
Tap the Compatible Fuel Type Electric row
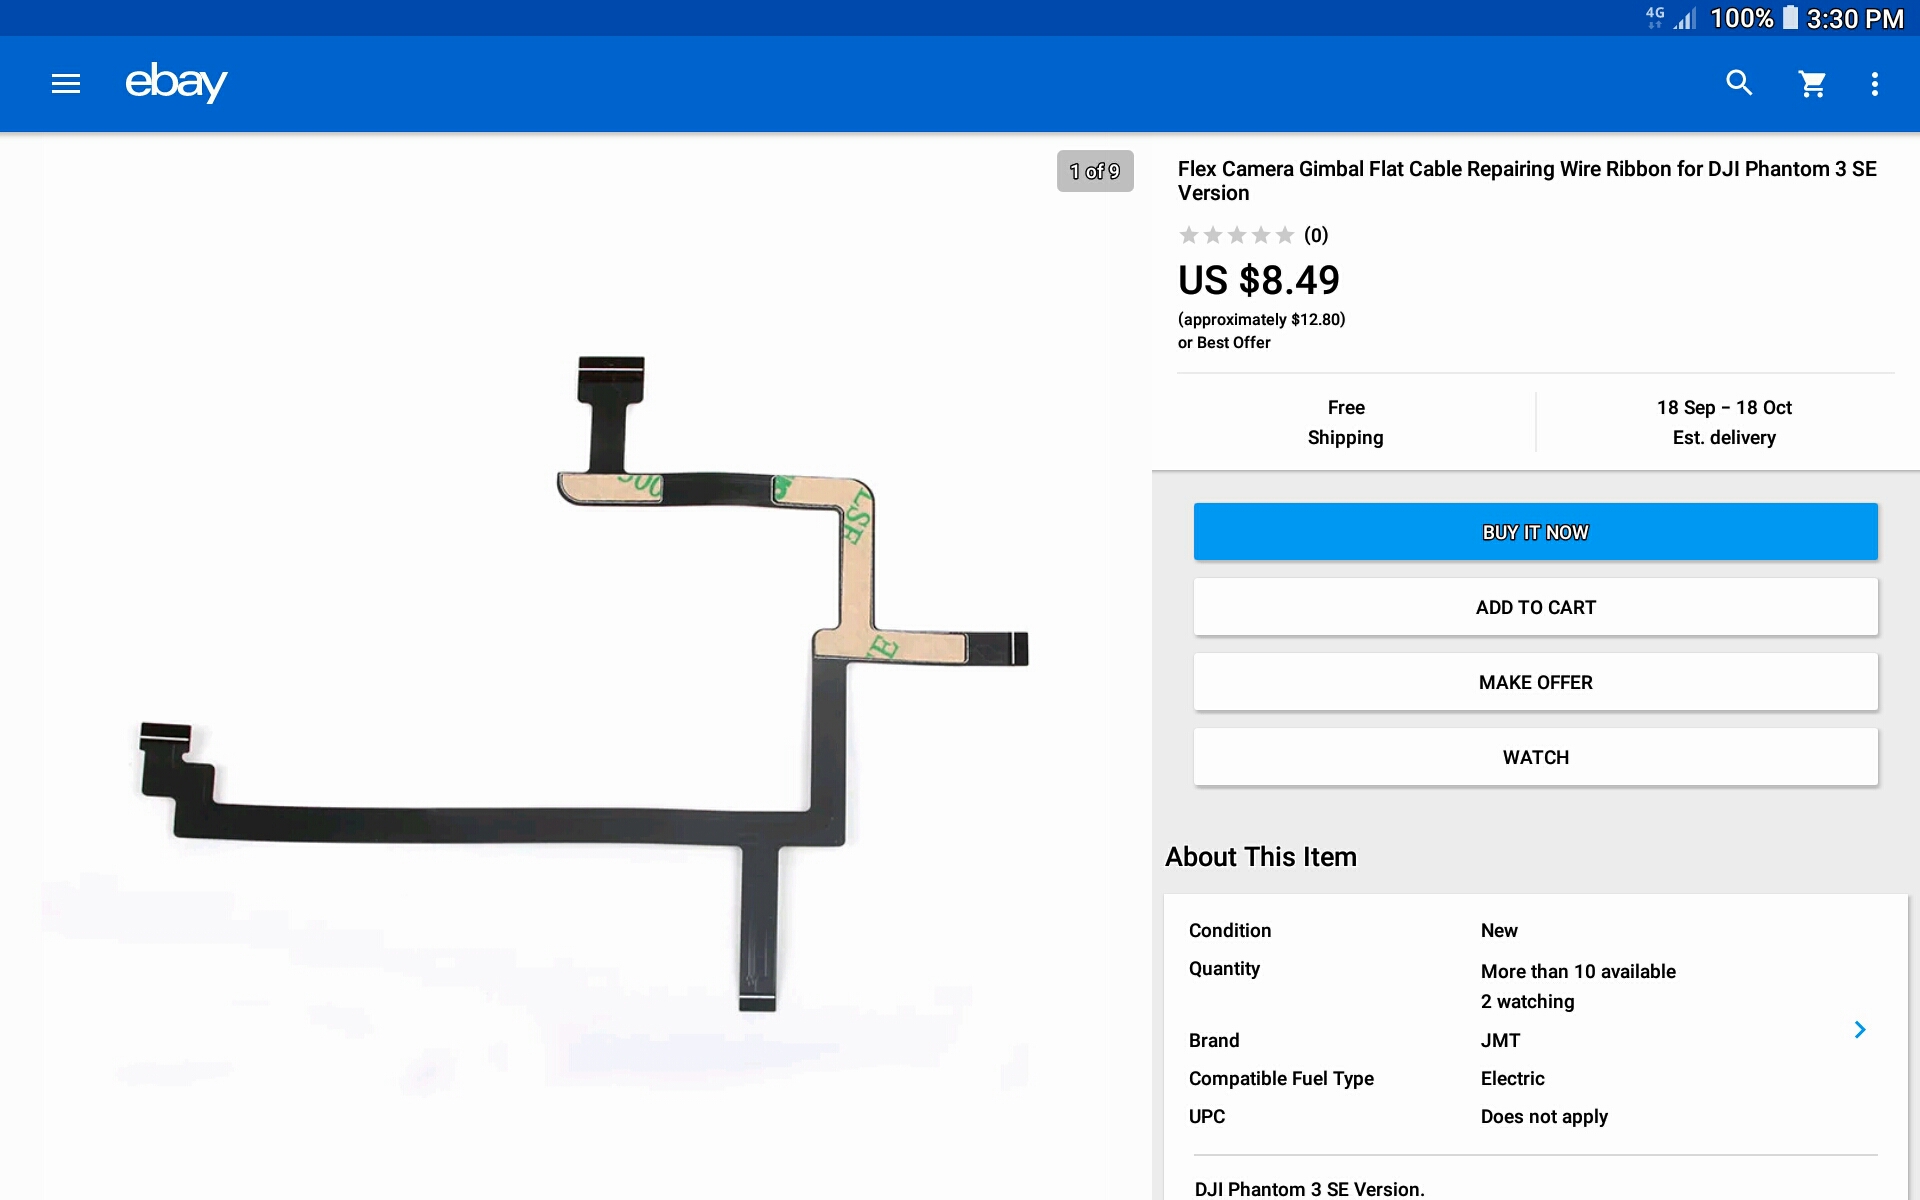coord(1367,1078)
